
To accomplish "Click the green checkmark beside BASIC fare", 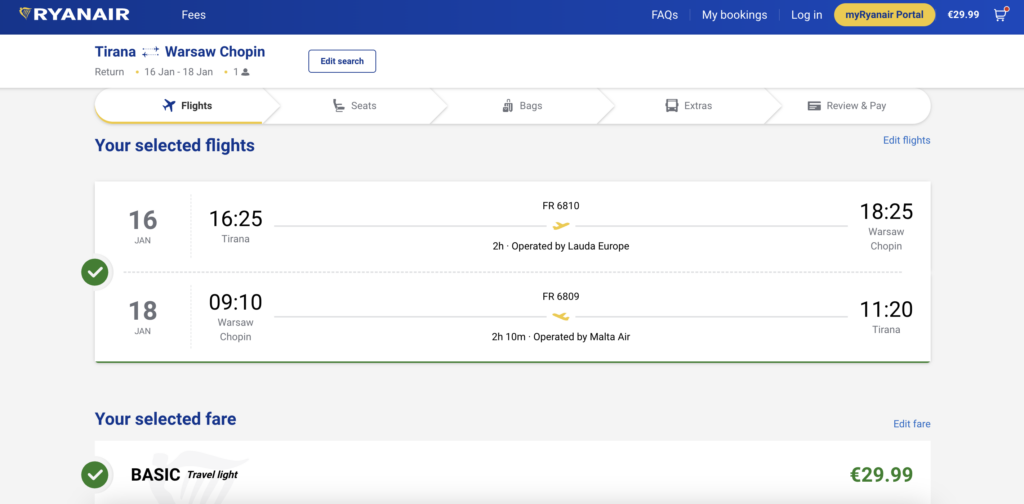I will pos(95,474).
